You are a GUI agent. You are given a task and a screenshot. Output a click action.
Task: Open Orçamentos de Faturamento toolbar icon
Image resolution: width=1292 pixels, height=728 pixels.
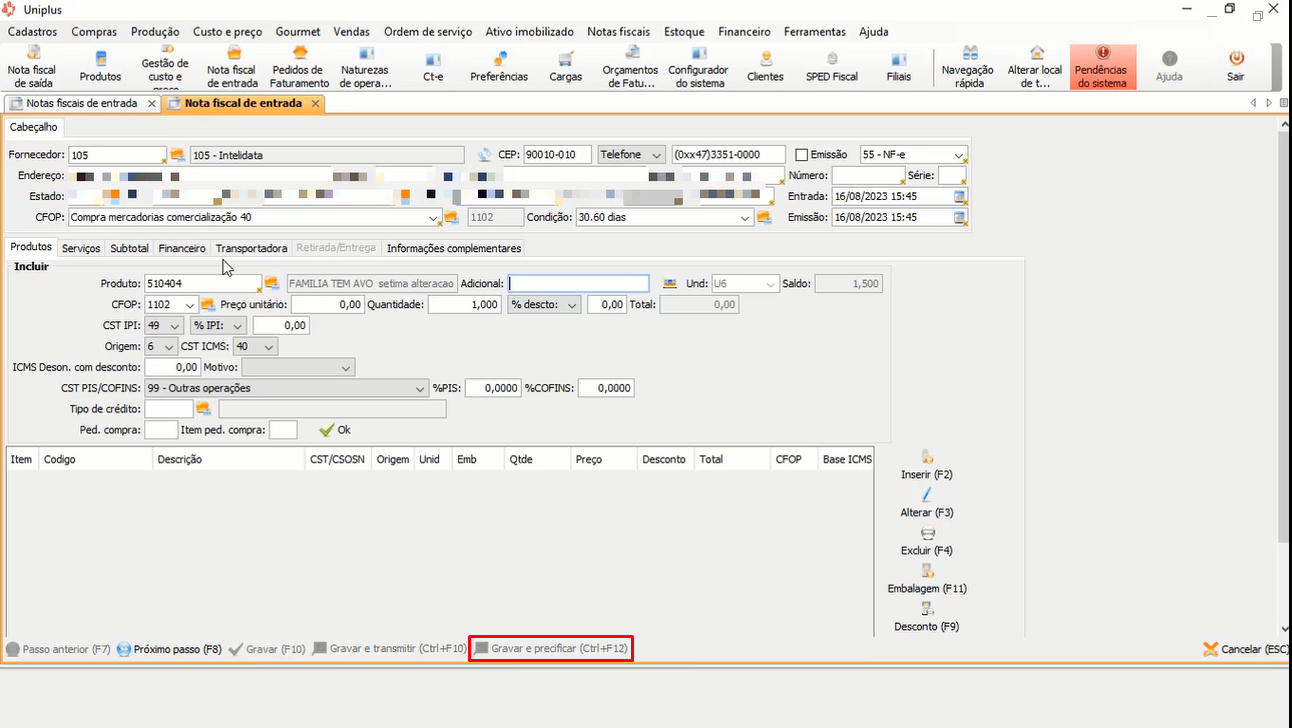click(630, 67)
